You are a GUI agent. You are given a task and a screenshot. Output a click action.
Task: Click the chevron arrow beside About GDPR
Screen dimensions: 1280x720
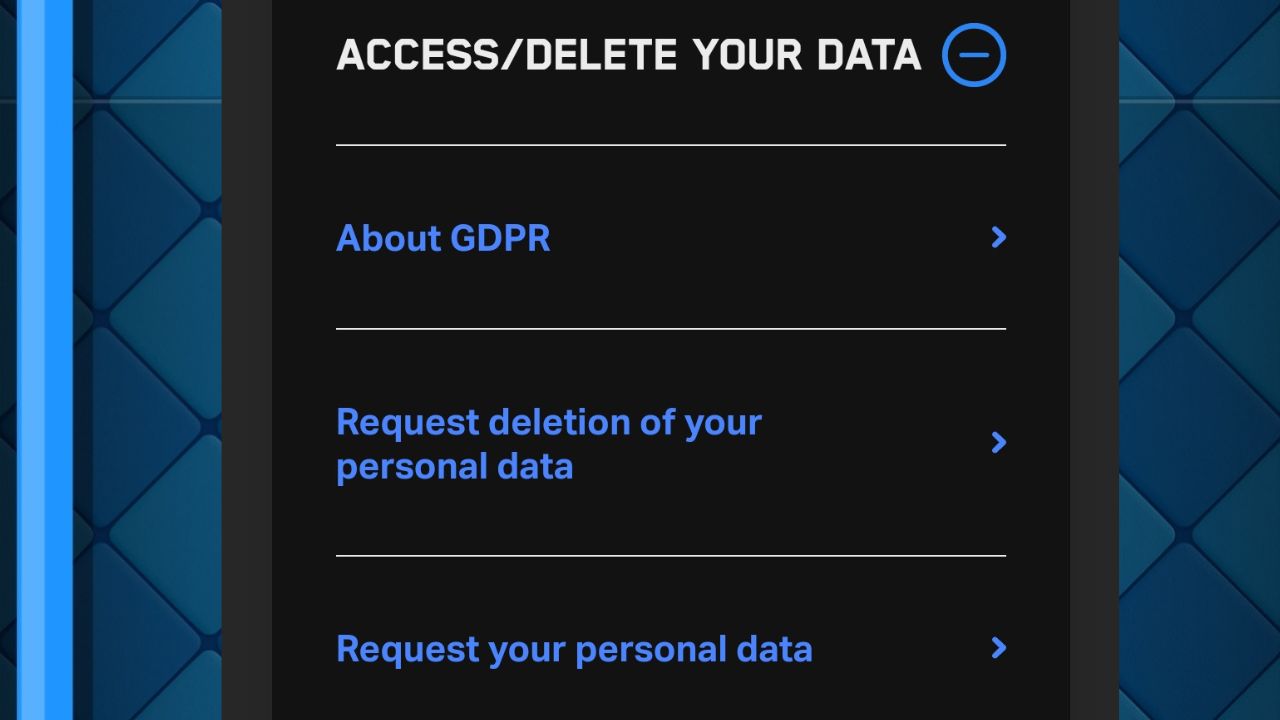(998, 237)
